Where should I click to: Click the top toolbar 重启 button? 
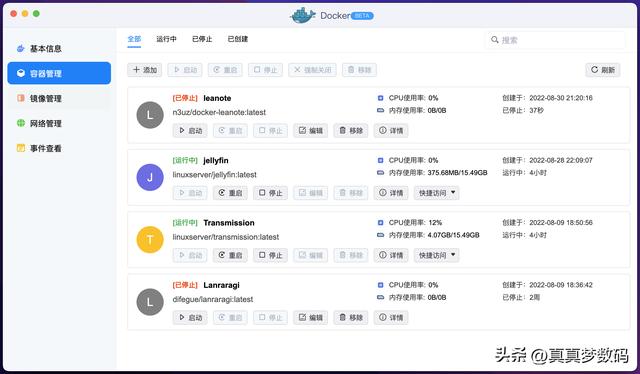(x=225, y=70)
